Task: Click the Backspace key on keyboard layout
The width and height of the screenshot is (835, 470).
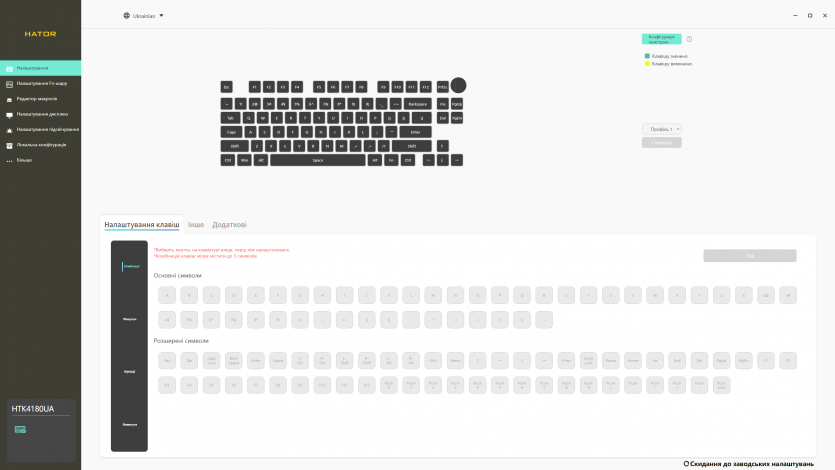Action: (418, 103)
